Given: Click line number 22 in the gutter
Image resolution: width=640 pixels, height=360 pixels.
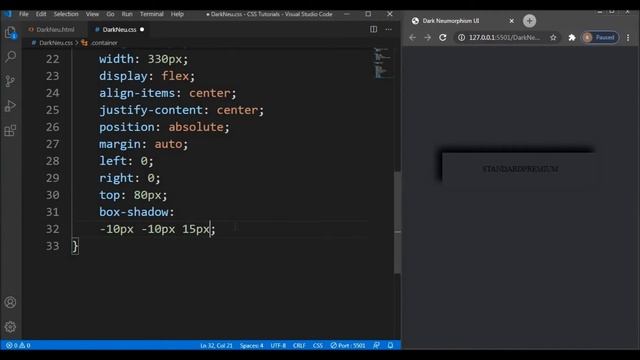Looking at the screenshot, I should tap(52, 59).
